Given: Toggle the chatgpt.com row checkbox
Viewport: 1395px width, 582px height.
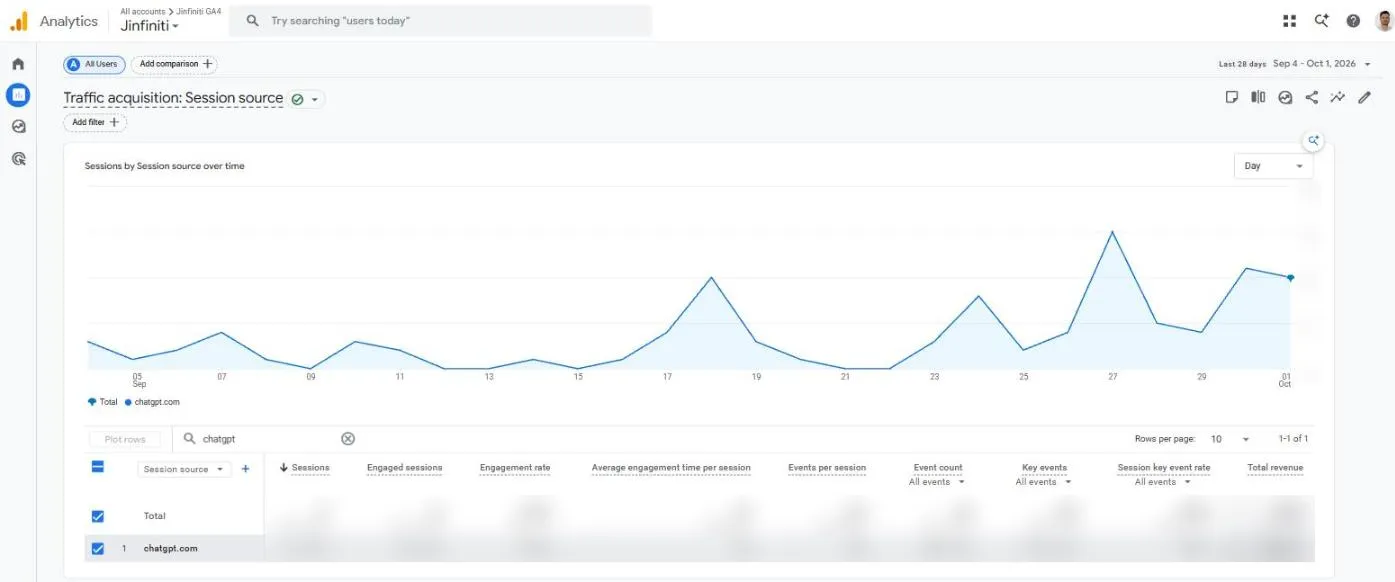Looking at the screenshot, I should coord(97,548).
